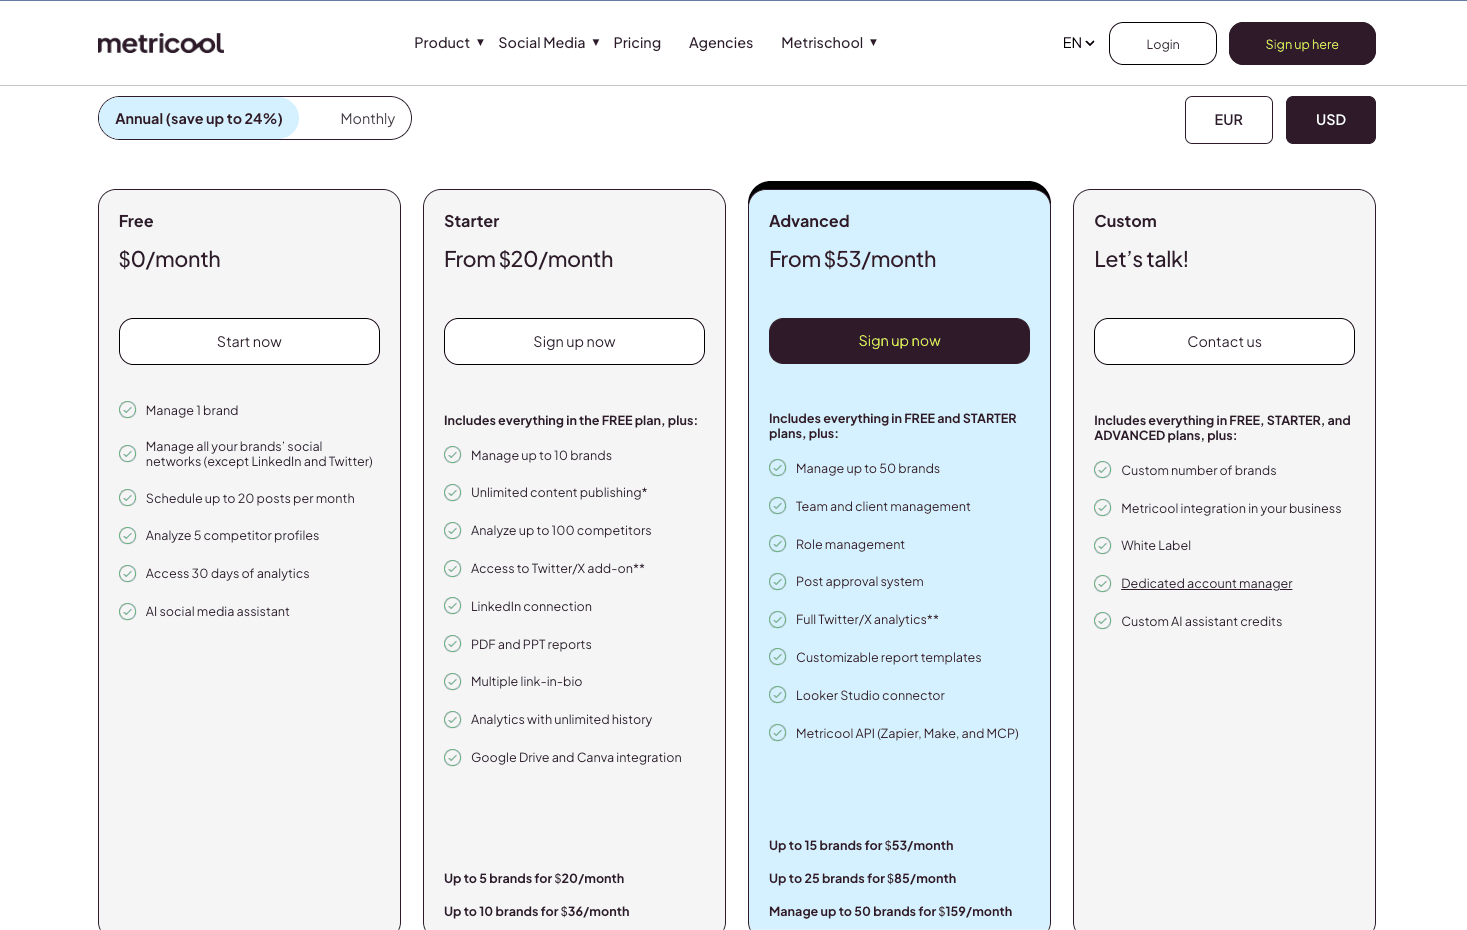The image size is (1467, 930).
Task: Click checkmark icon beside Manage 1 brand
Action: [x=128, y=410]
